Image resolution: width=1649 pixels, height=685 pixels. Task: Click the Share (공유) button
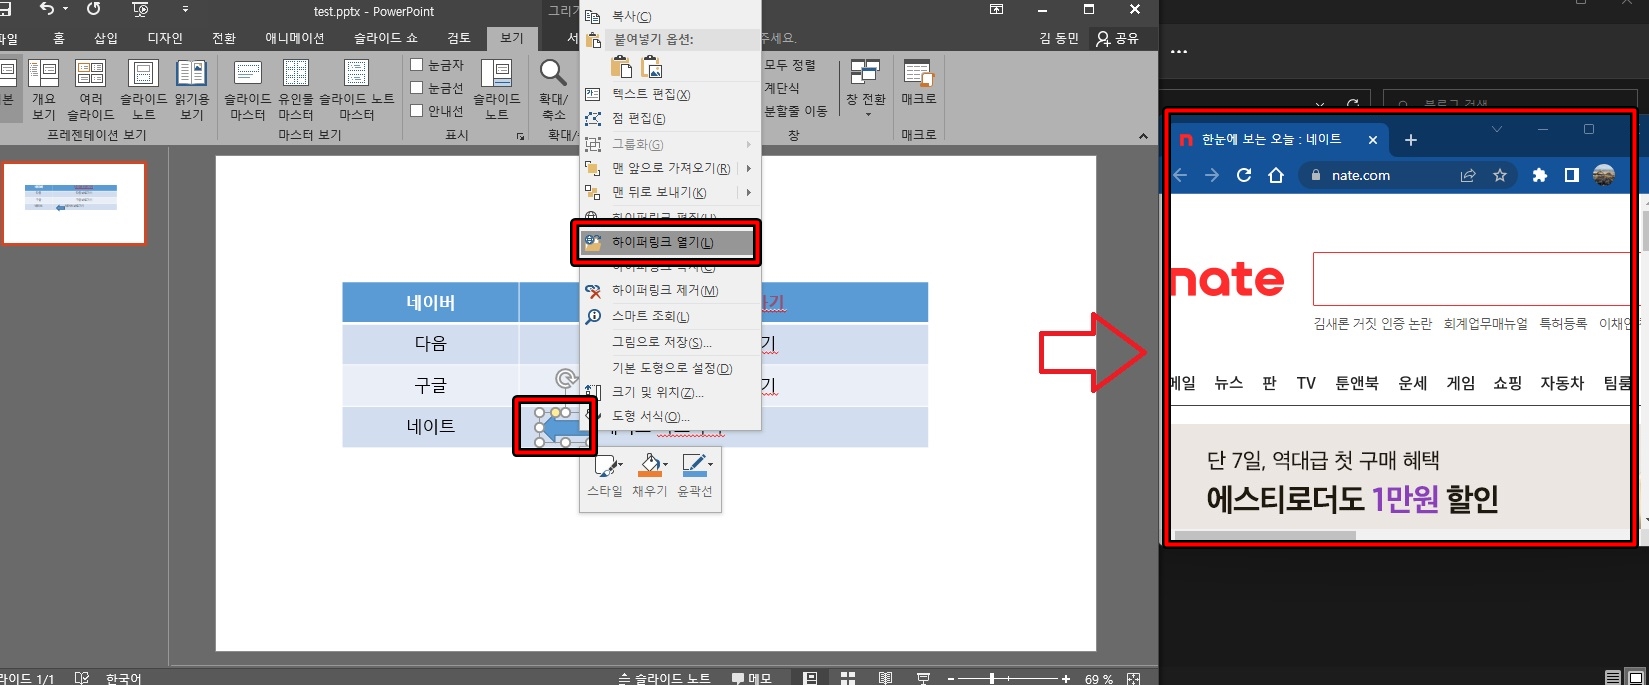[x=1118, y=38]
